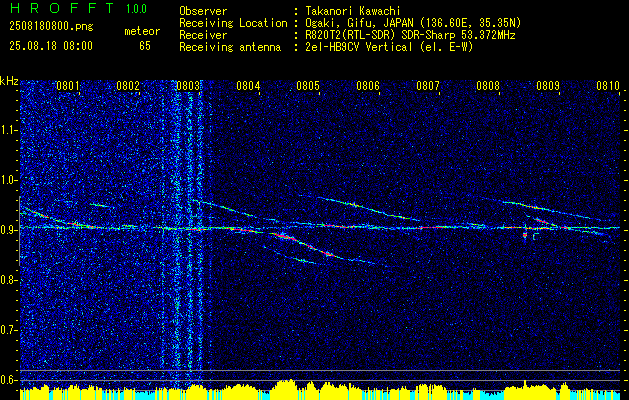The width and height of the screenshot is (629, 400).
Task: Click the Receiver label
Action: pos(203,35)
